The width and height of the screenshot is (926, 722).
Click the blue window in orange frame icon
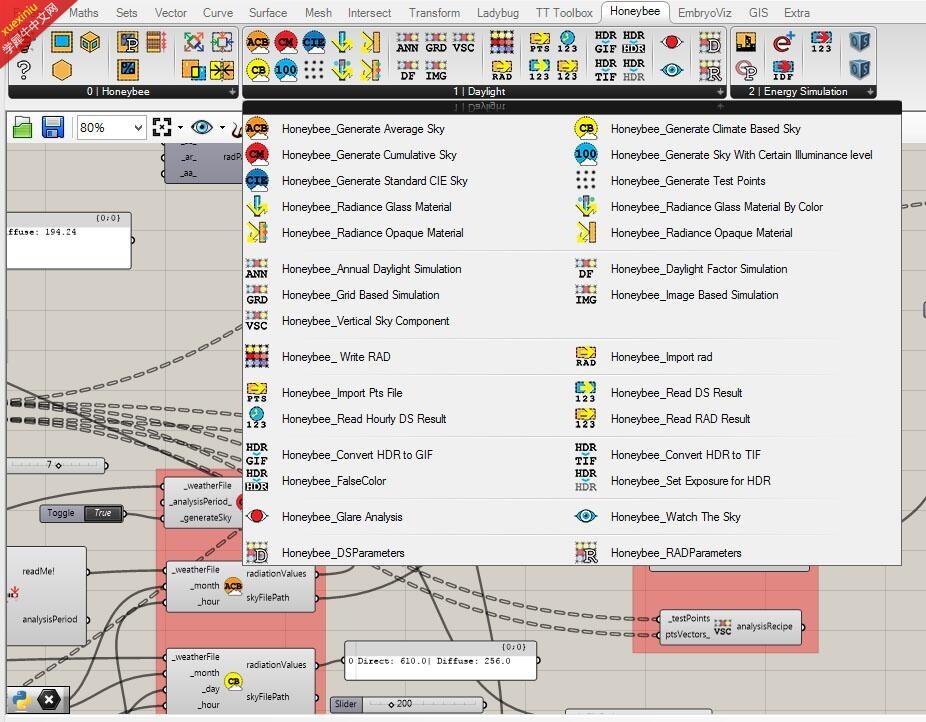61,42
